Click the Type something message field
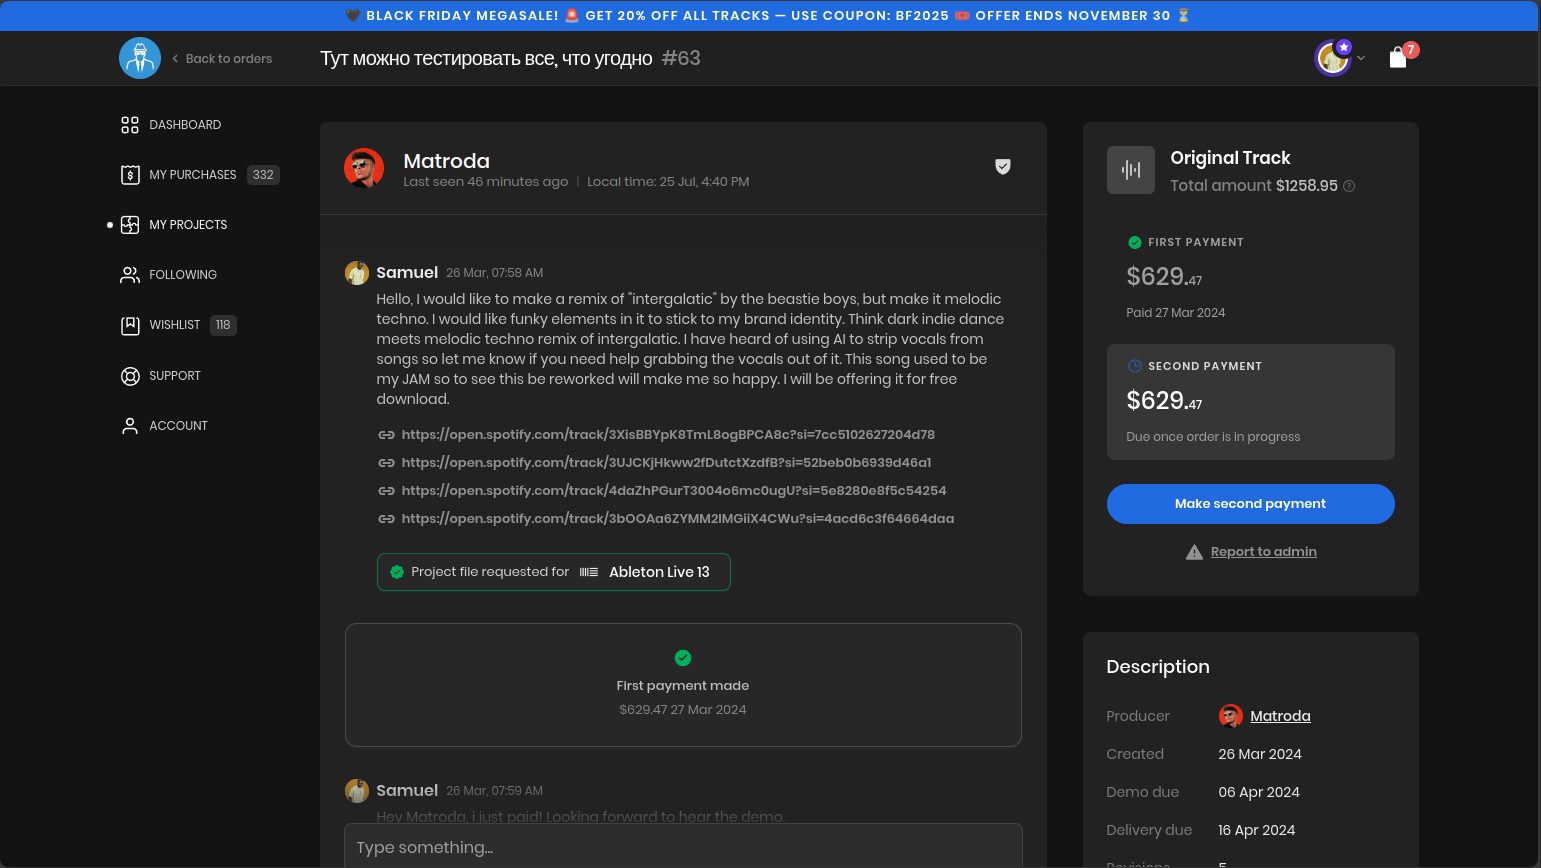 (x=683, y=847)
